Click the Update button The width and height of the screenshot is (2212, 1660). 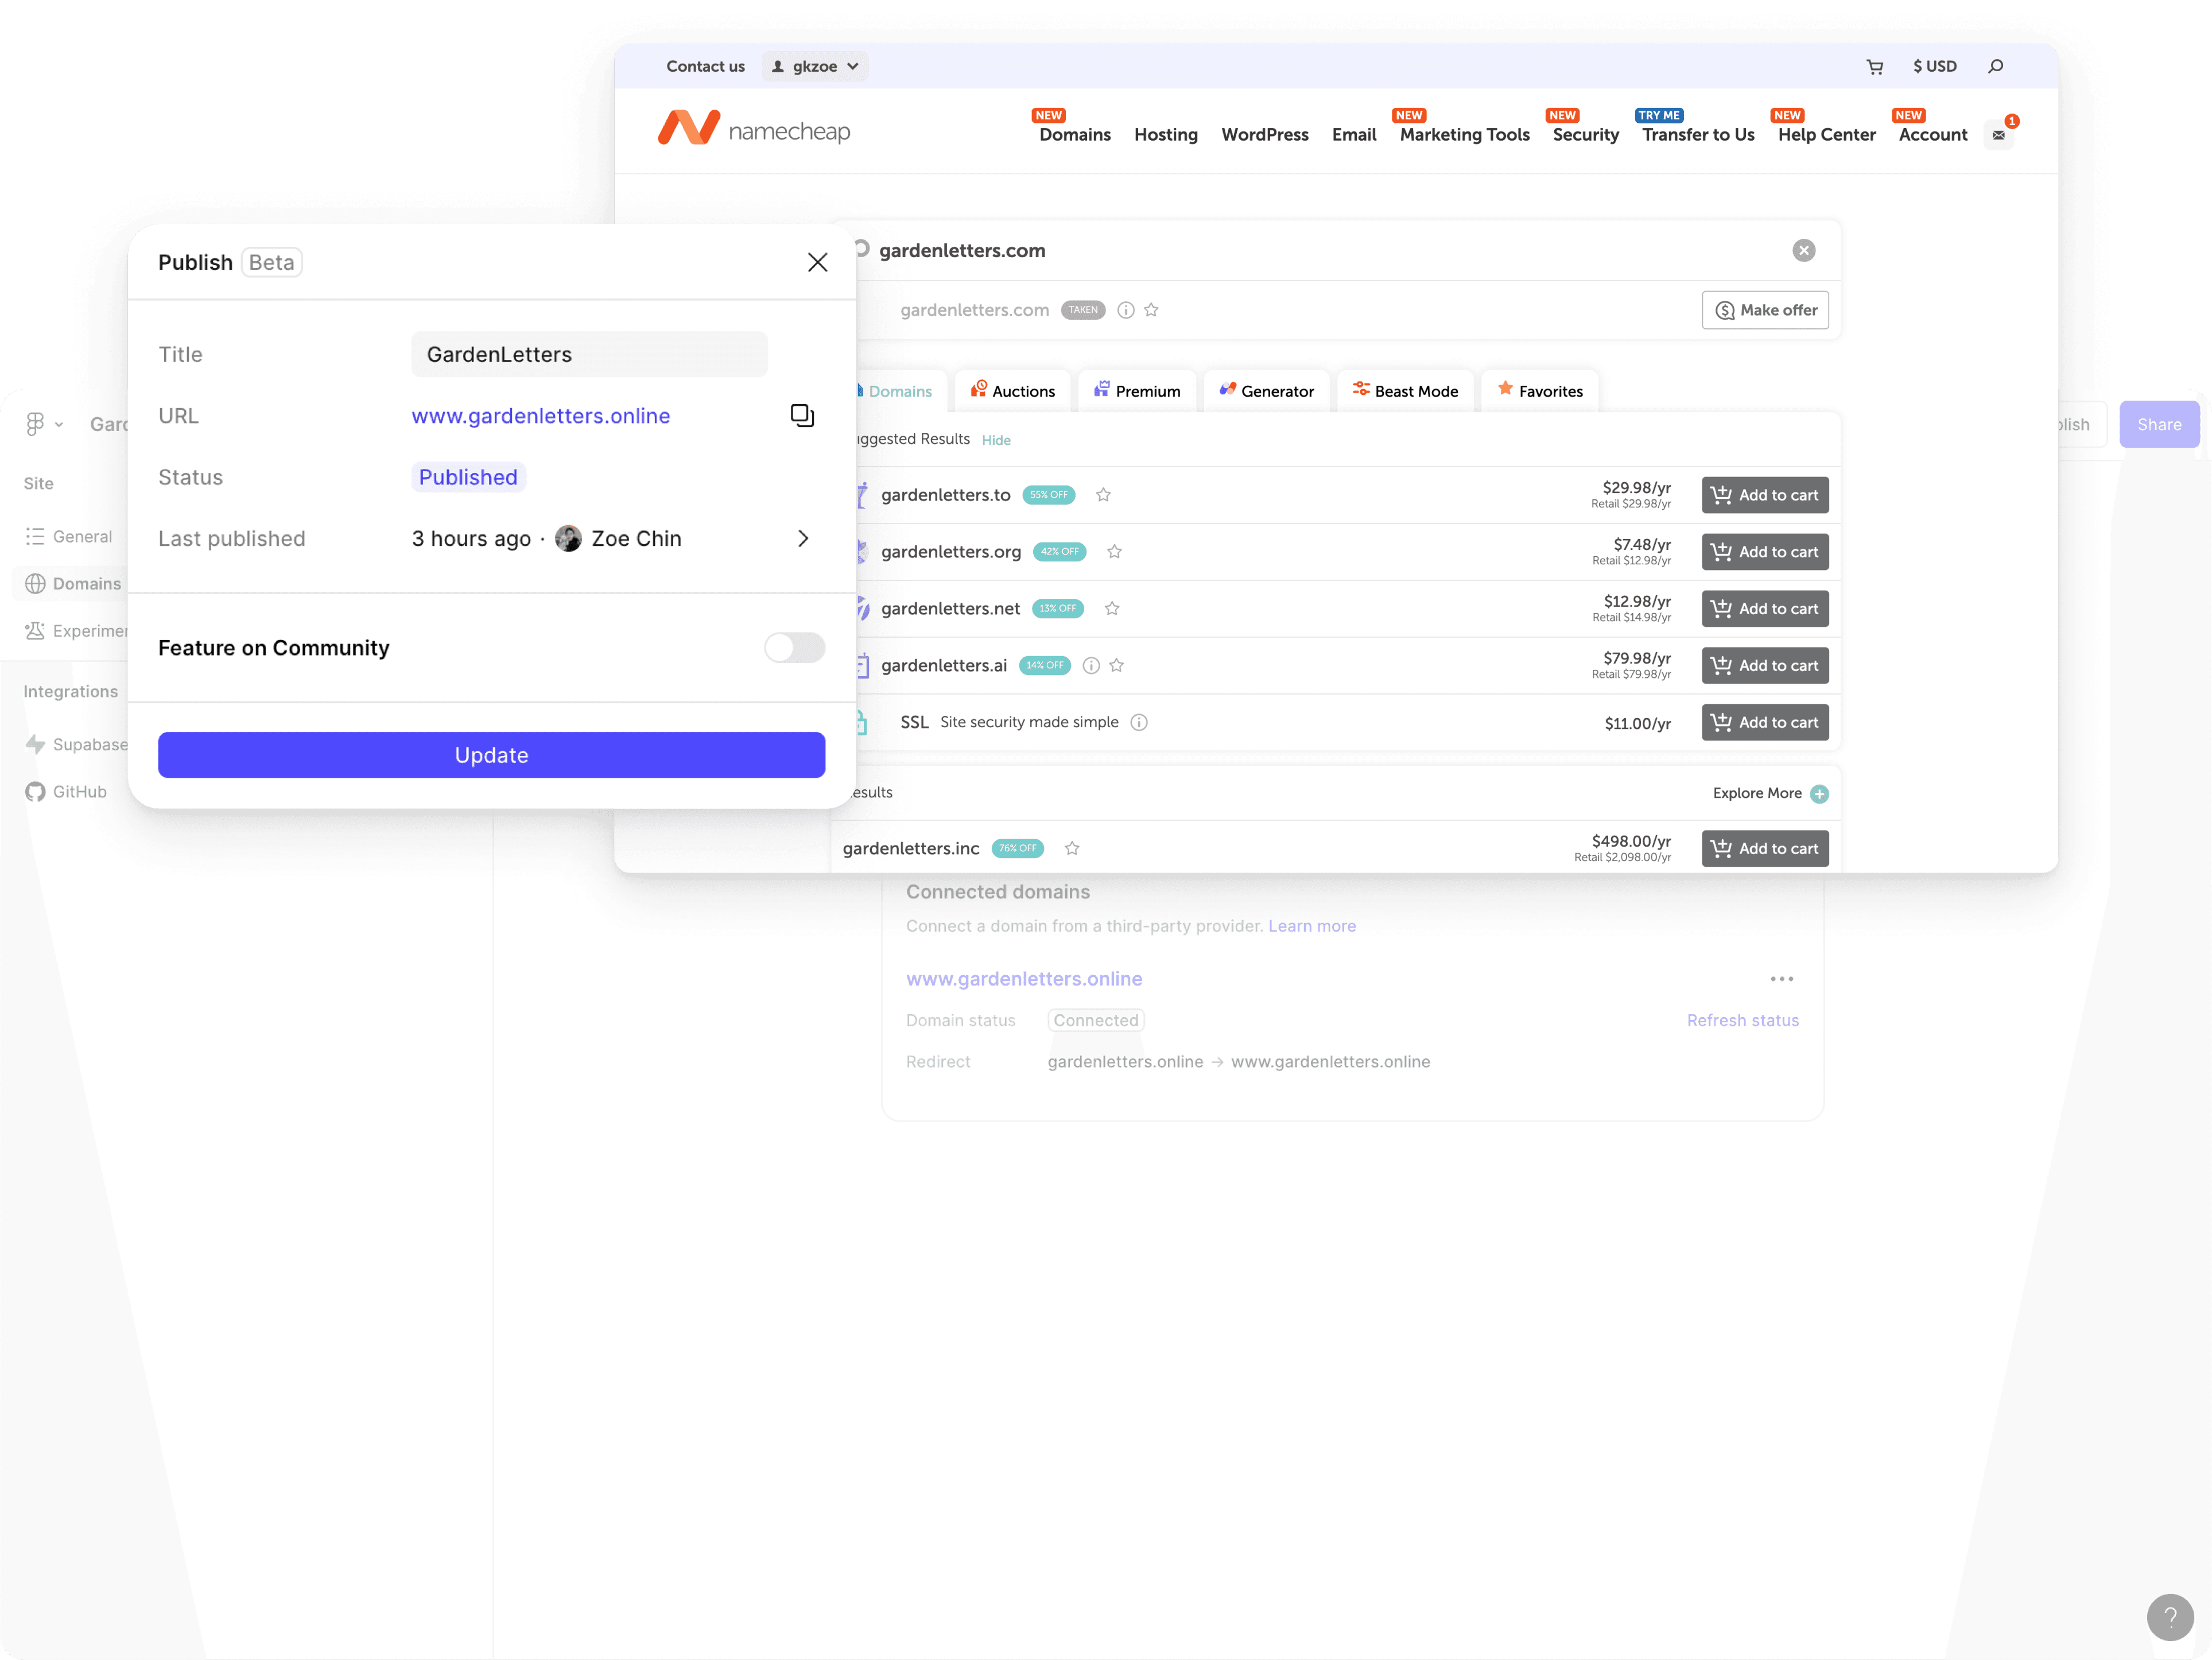click(491, 755)
